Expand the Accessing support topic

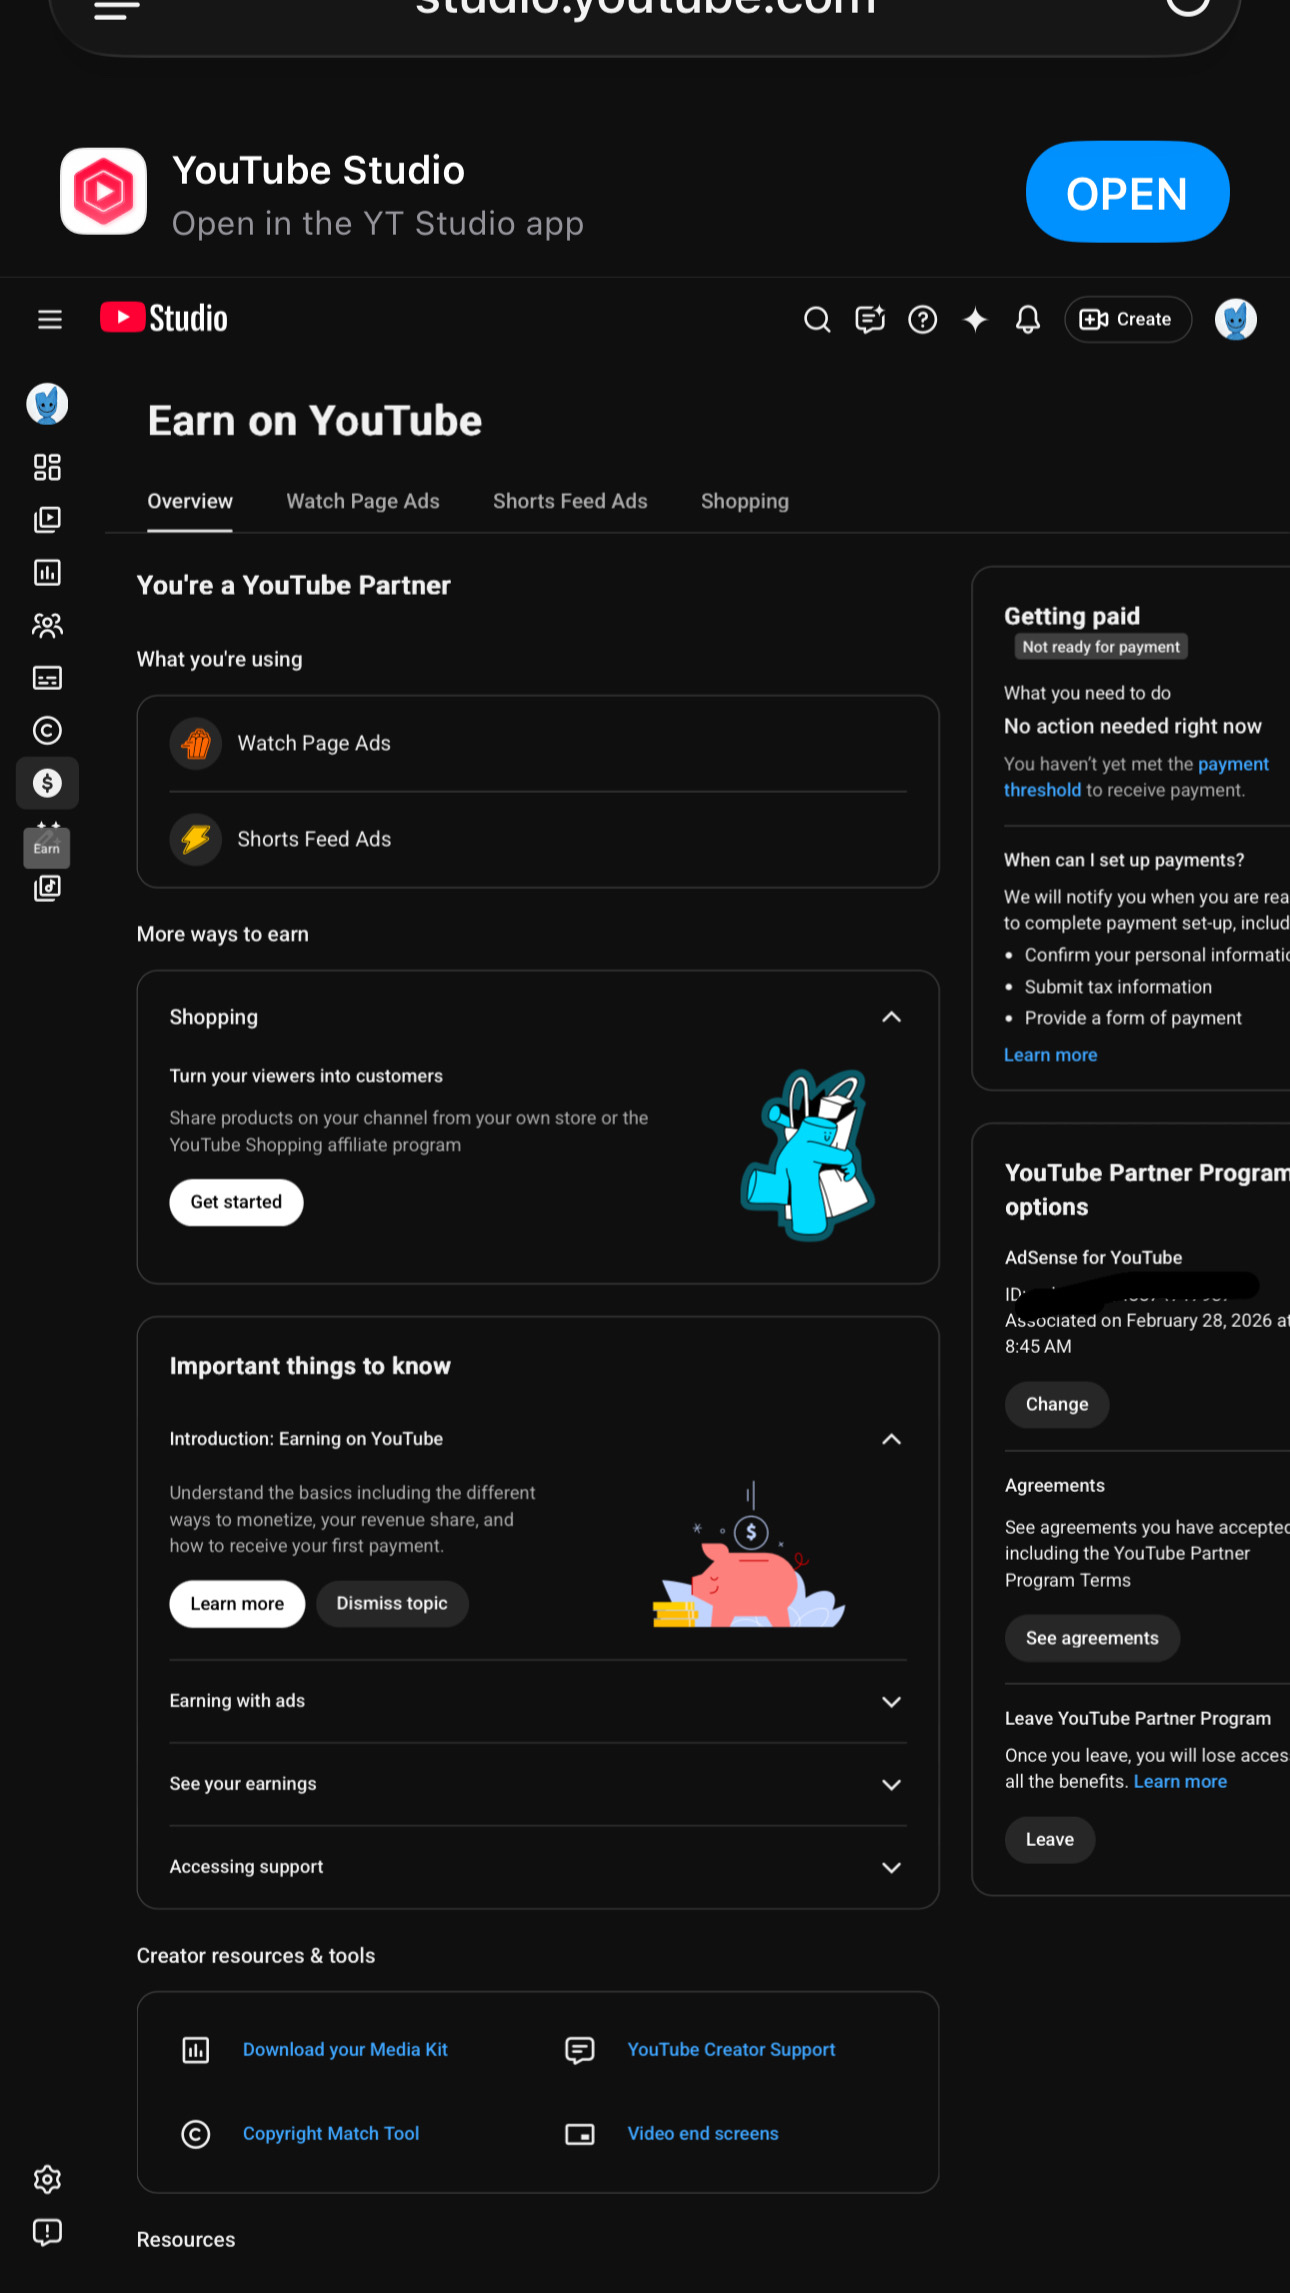(538, 1867)
